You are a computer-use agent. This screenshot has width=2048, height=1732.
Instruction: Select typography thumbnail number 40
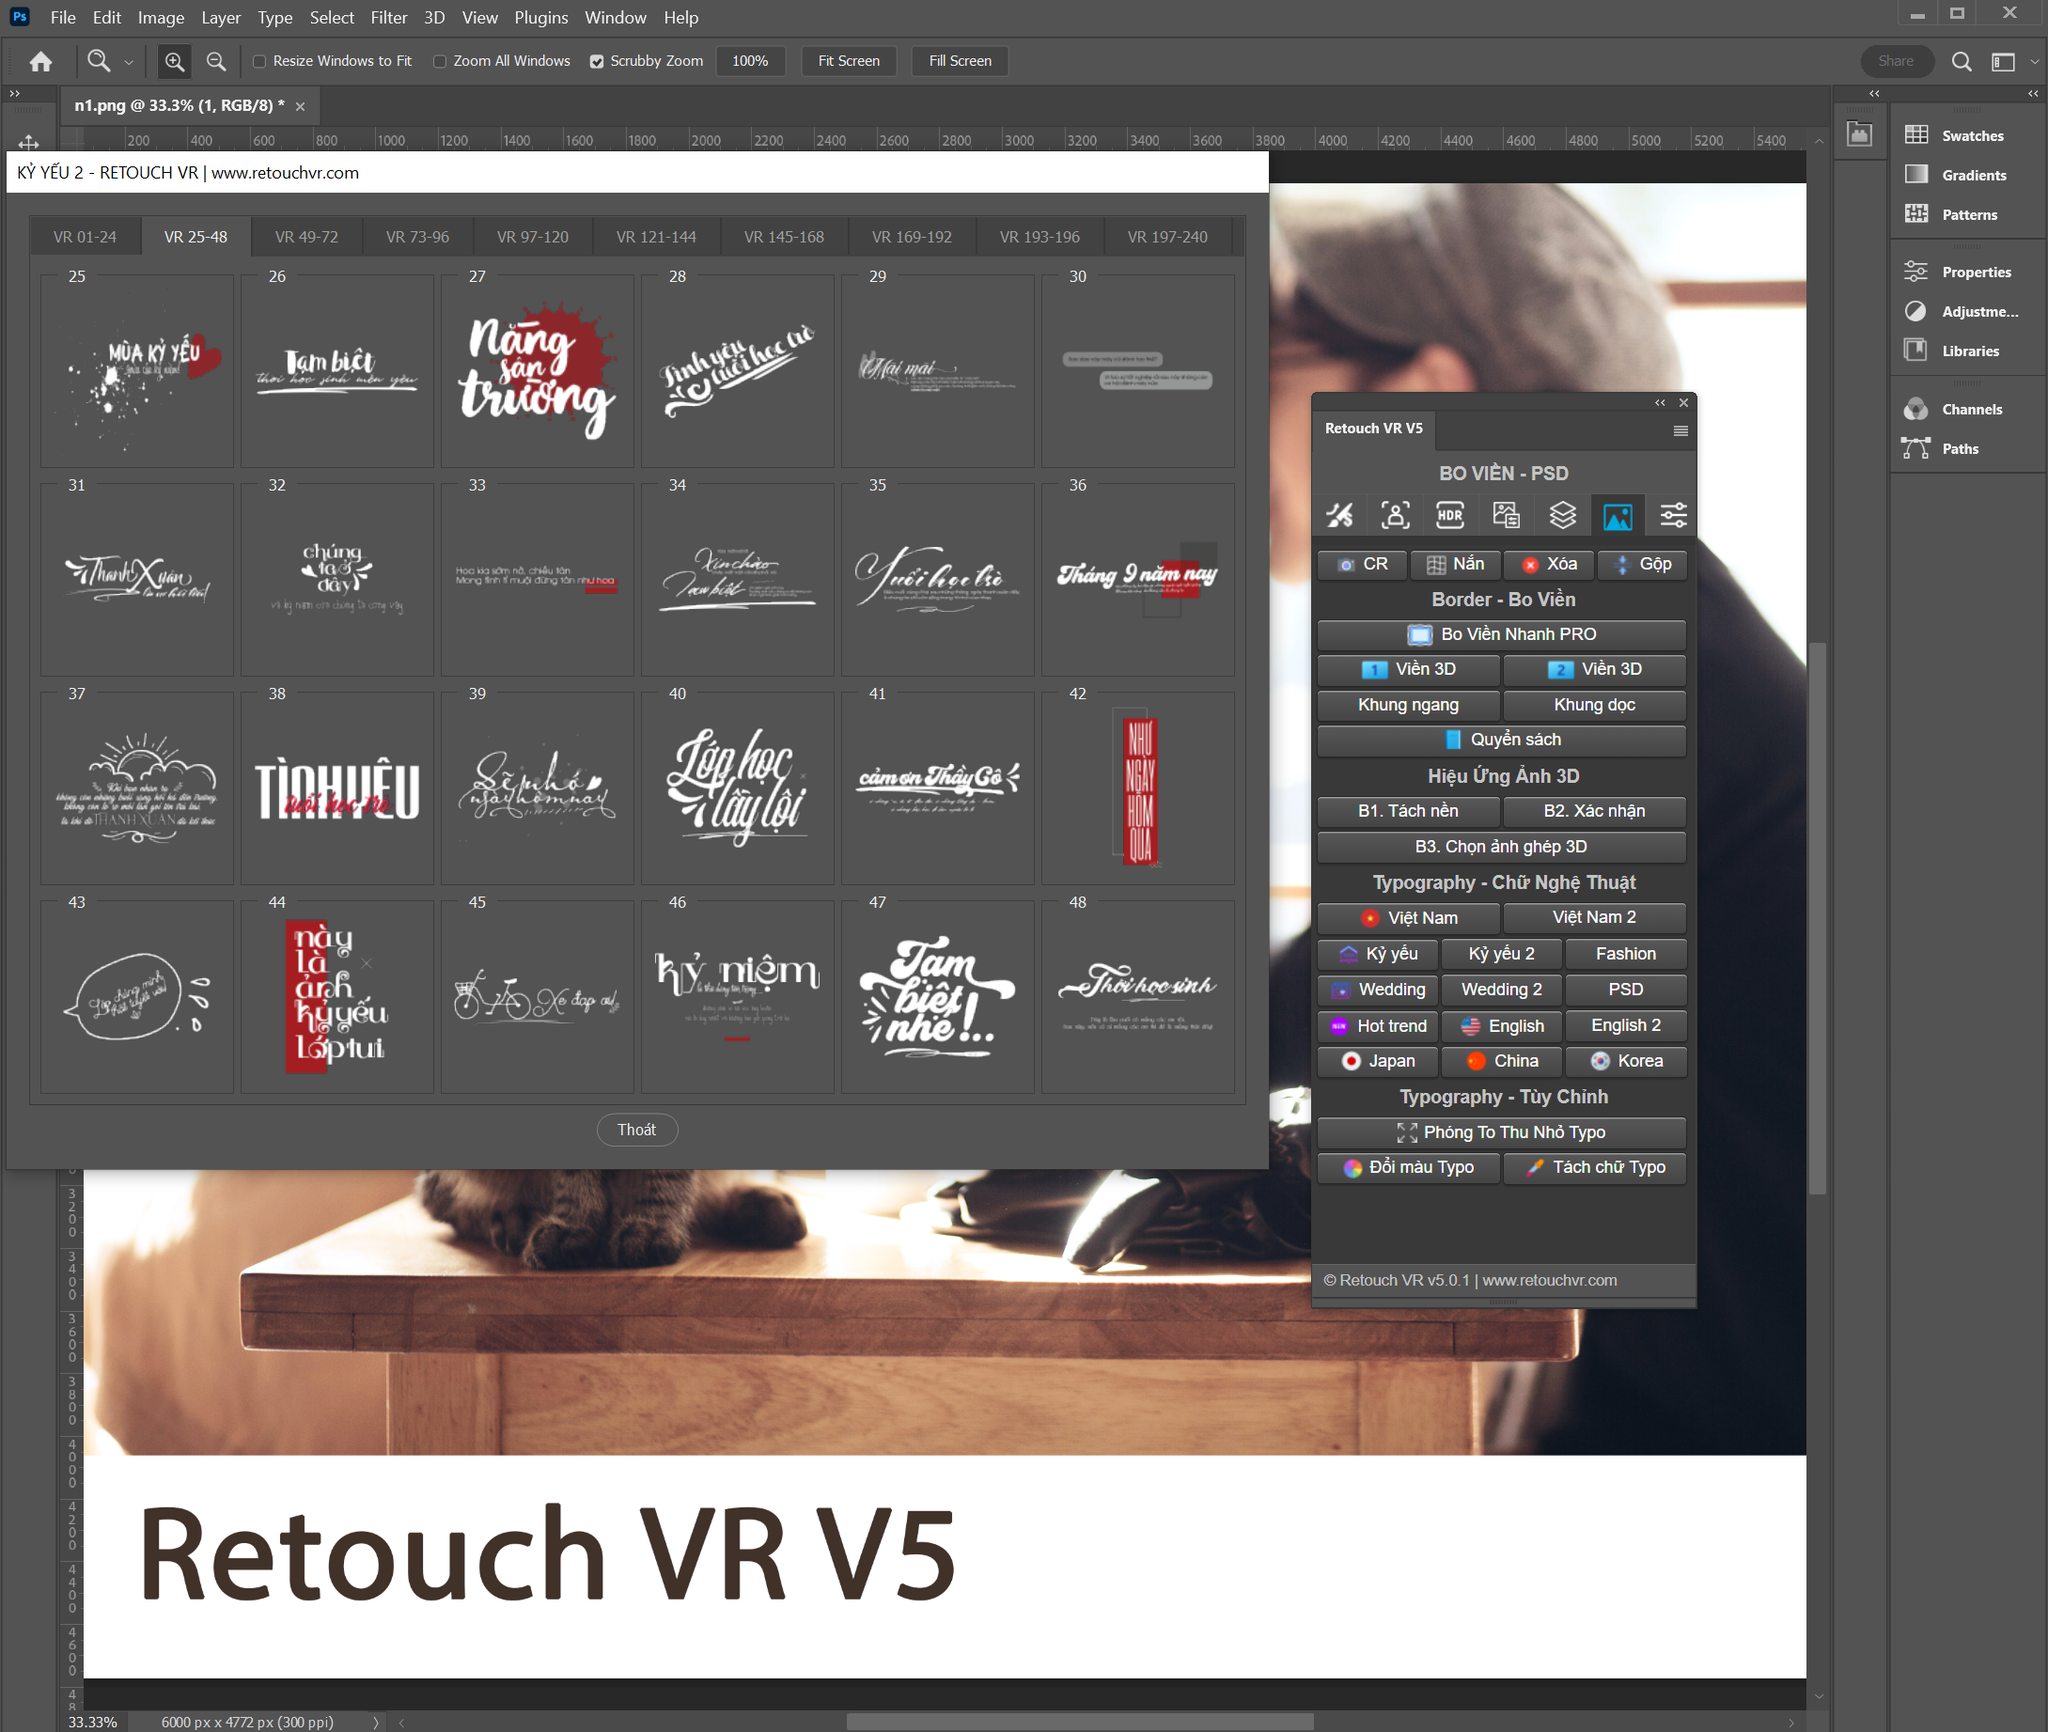[x=737, y=787]
